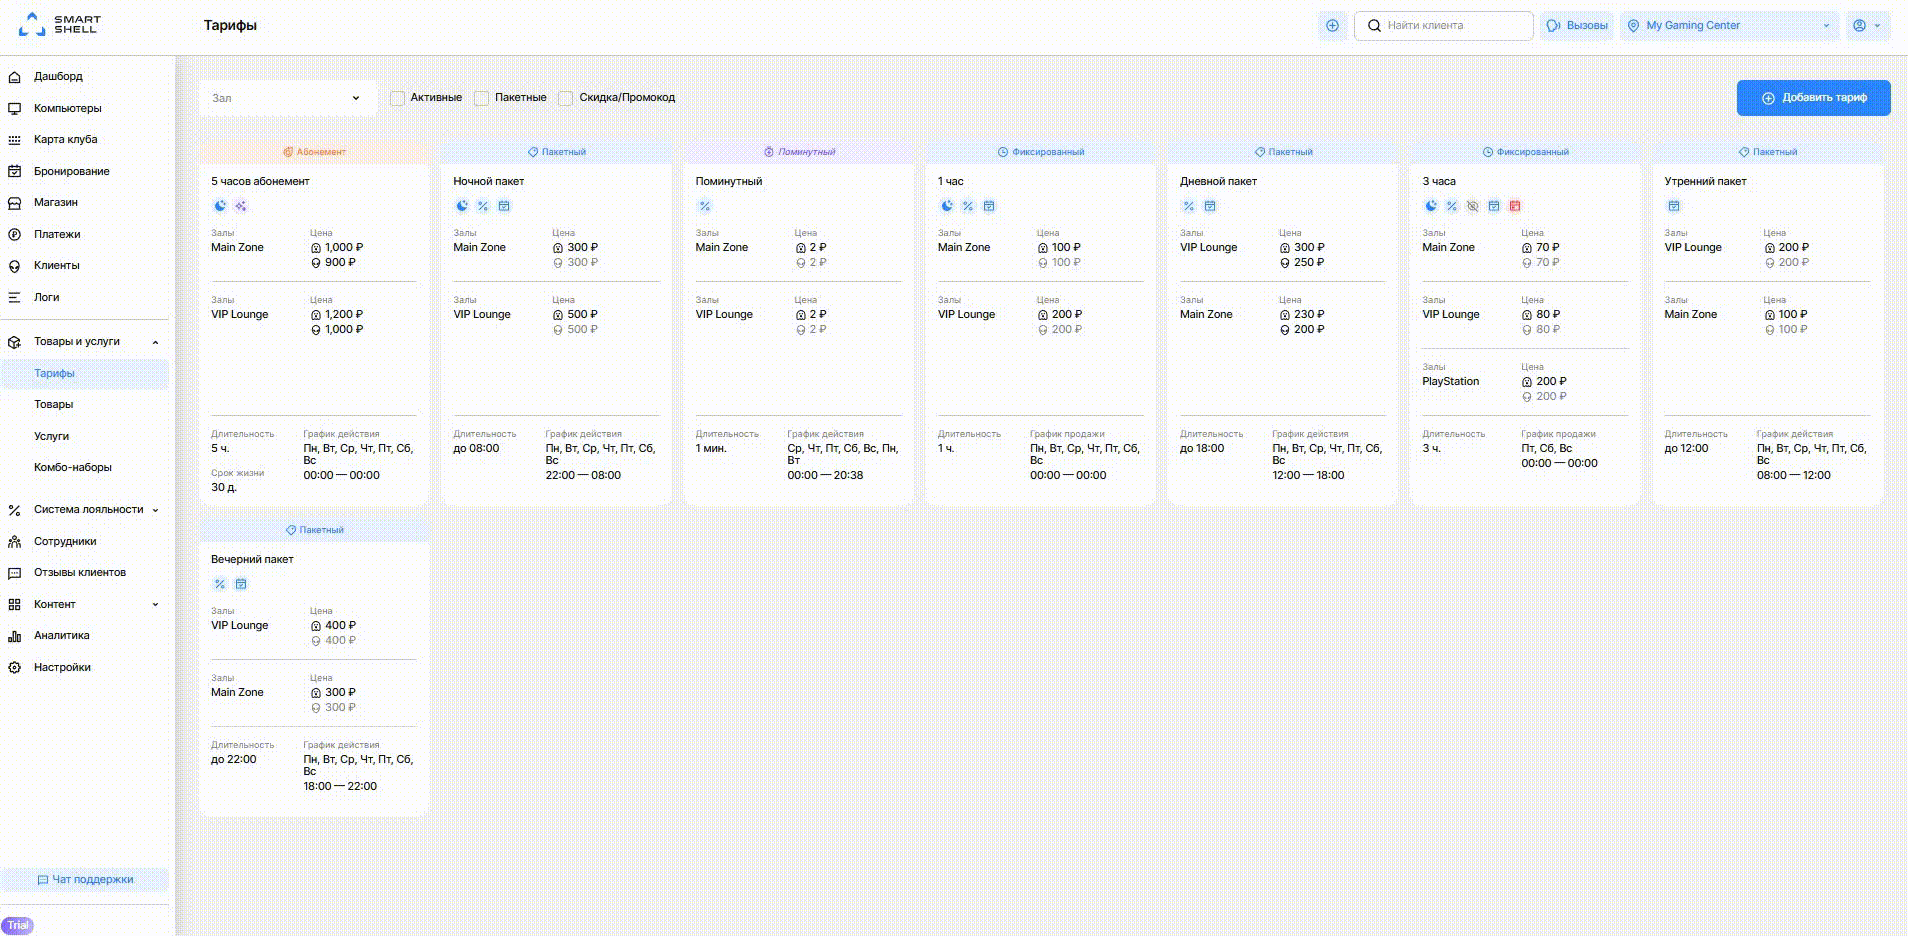1908x936 pixels.
Task: Open Логи via its lines icon
Action: 14,297
